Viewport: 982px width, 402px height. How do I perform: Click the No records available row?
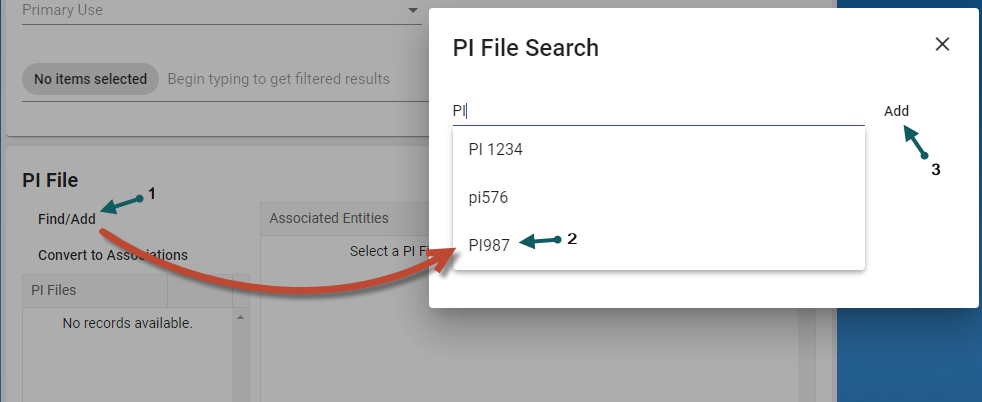127,323
